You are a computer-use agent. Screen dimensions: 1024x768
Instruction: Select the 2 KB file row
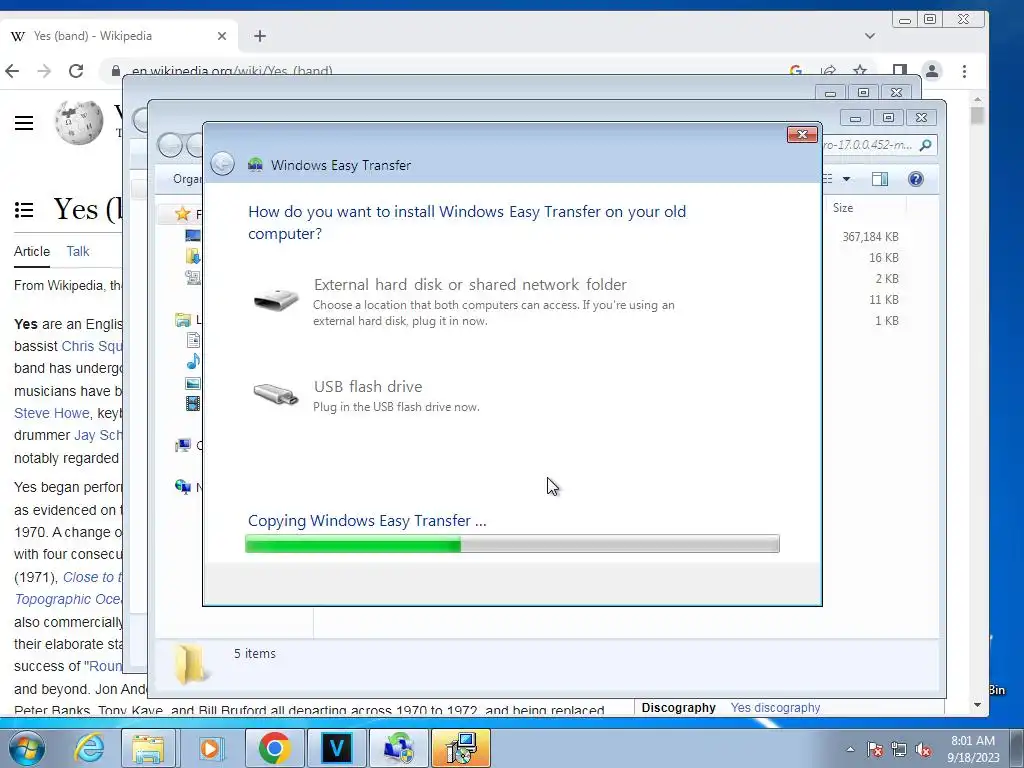coord(886,278)
